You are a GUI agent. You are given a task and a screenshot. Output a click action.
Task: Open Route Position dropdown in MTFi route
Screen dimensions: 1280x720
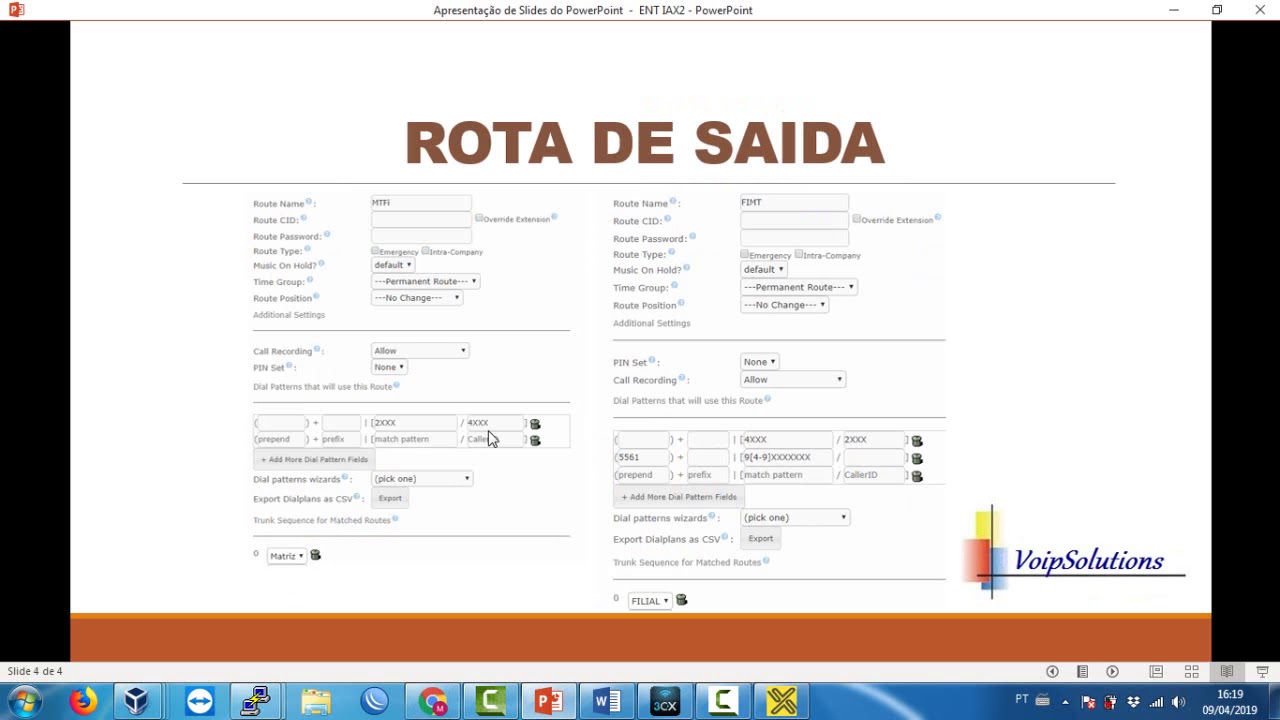(x=417, y=298)
